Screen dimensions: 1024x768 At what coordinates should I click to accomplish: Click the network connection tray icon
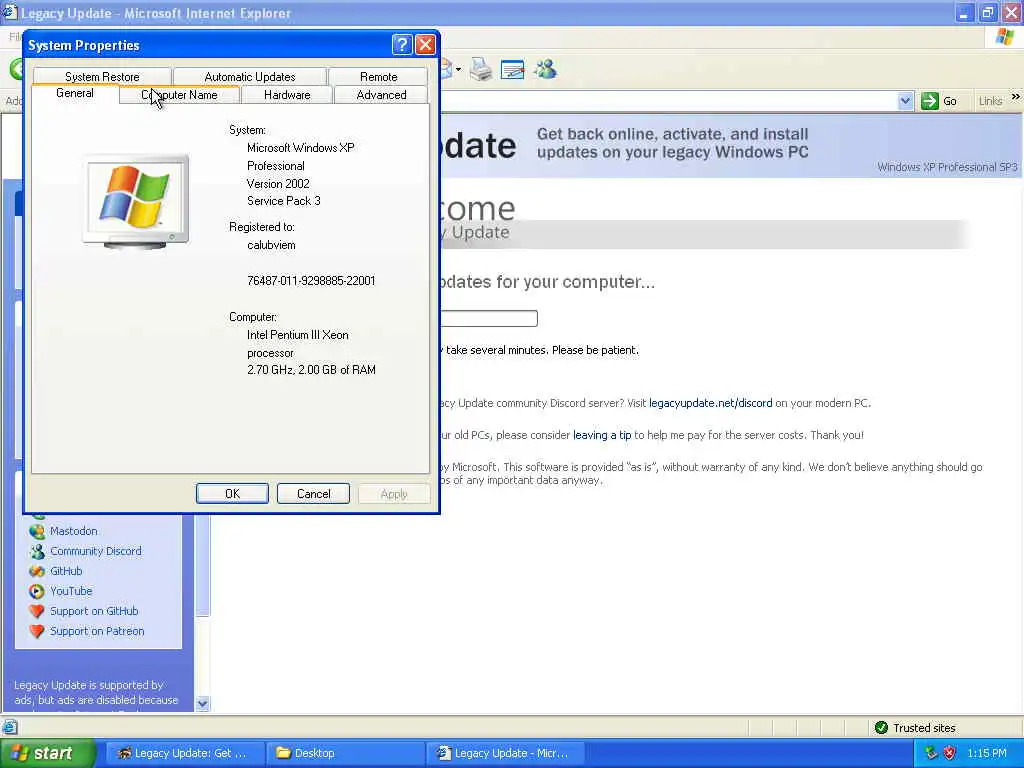[x=931, y=753]
